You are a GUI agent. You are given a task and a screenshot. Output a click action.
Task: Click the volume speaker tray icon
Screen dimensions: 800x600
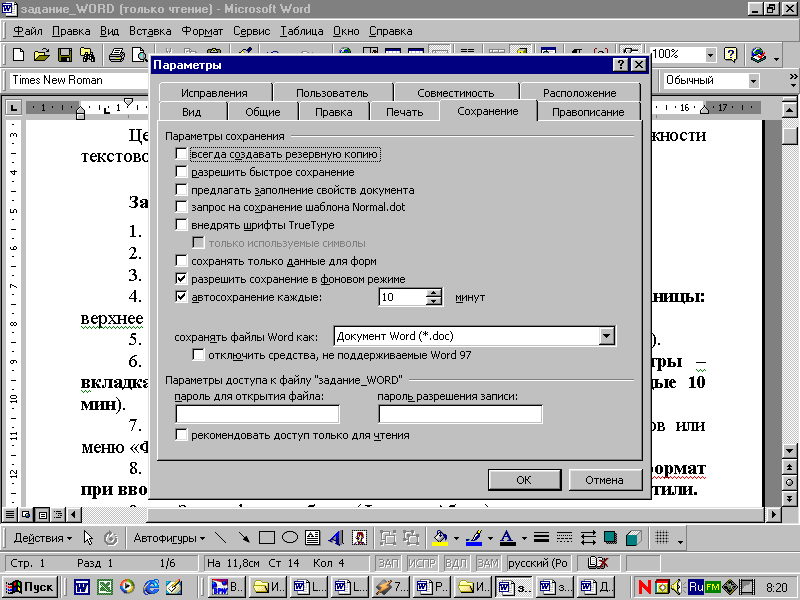(x=677, y=587)
